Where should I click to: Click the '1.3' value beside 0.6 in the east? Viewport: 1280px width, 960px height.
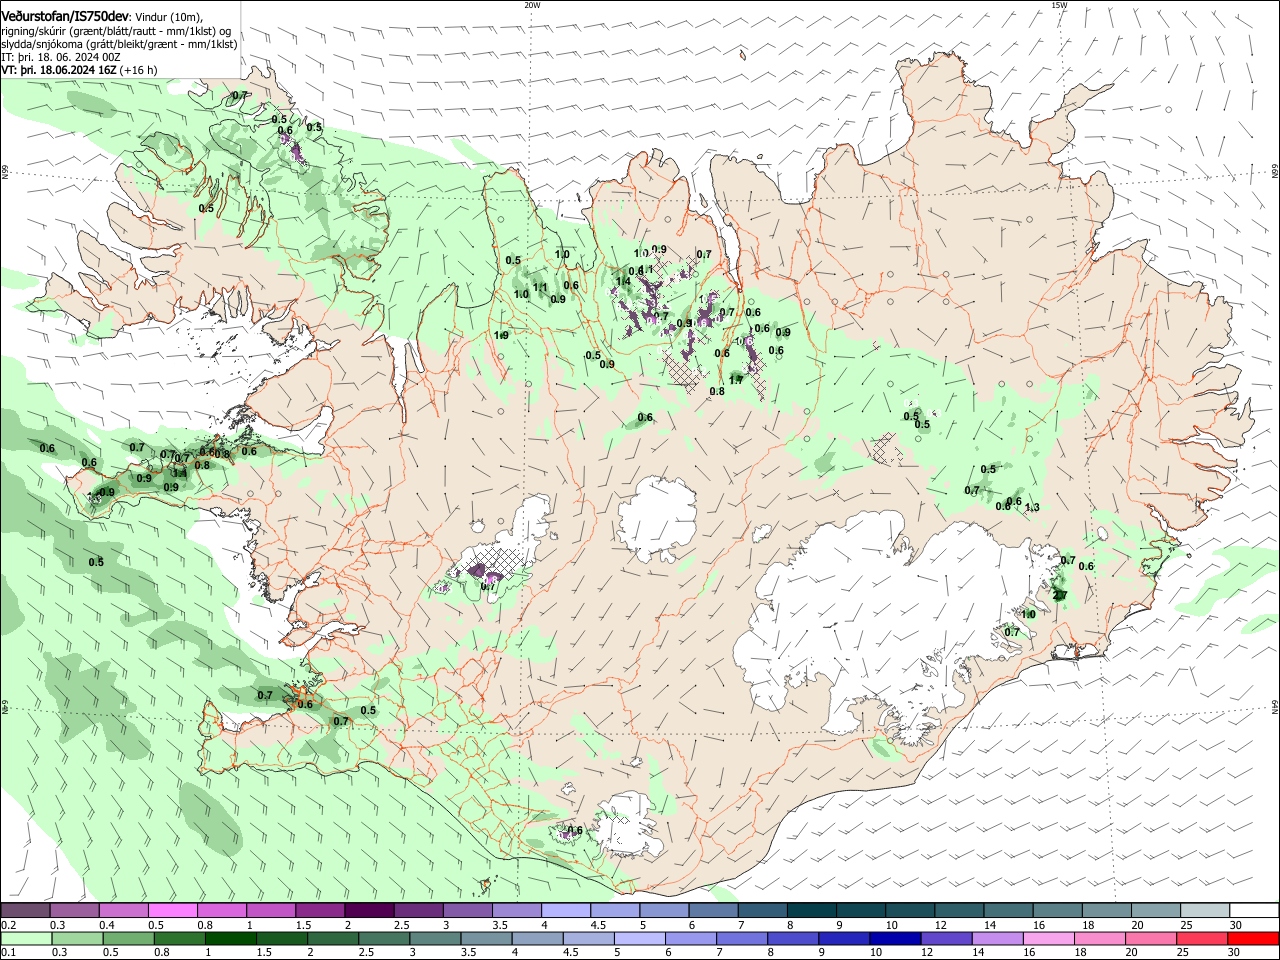click(1032, 508)
